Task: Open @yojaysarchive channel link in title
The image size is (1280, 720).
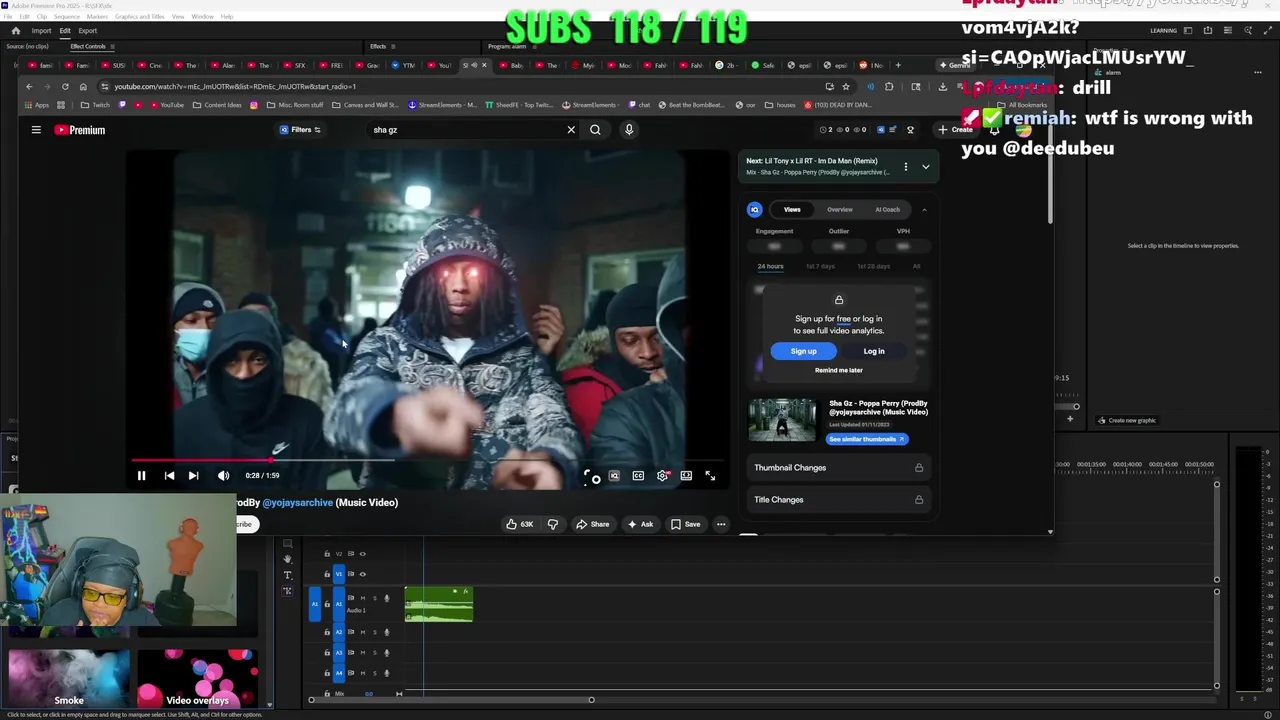Action: [x=297, y=502]
